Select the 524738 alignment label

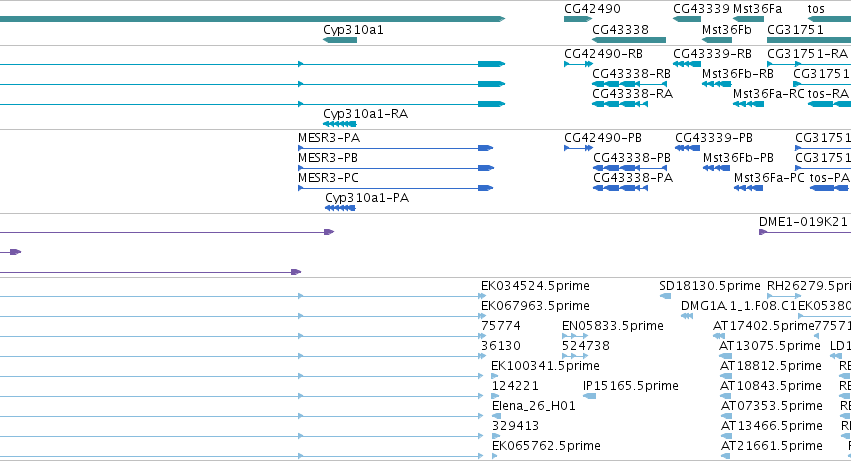point(586,346)
